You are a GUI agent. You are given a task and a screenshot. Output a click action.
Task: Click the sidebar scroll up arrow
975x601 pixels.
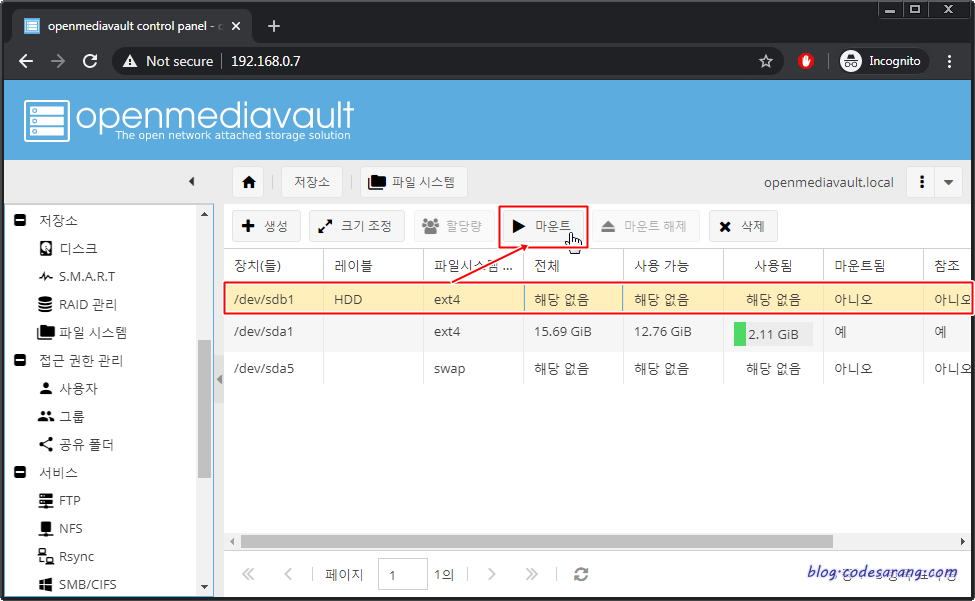click(205, 214)
